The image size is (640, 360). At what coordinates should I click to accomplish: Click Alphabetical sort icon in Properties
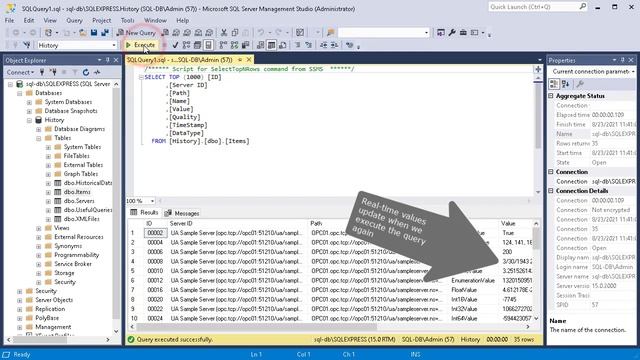coord(565,84)
